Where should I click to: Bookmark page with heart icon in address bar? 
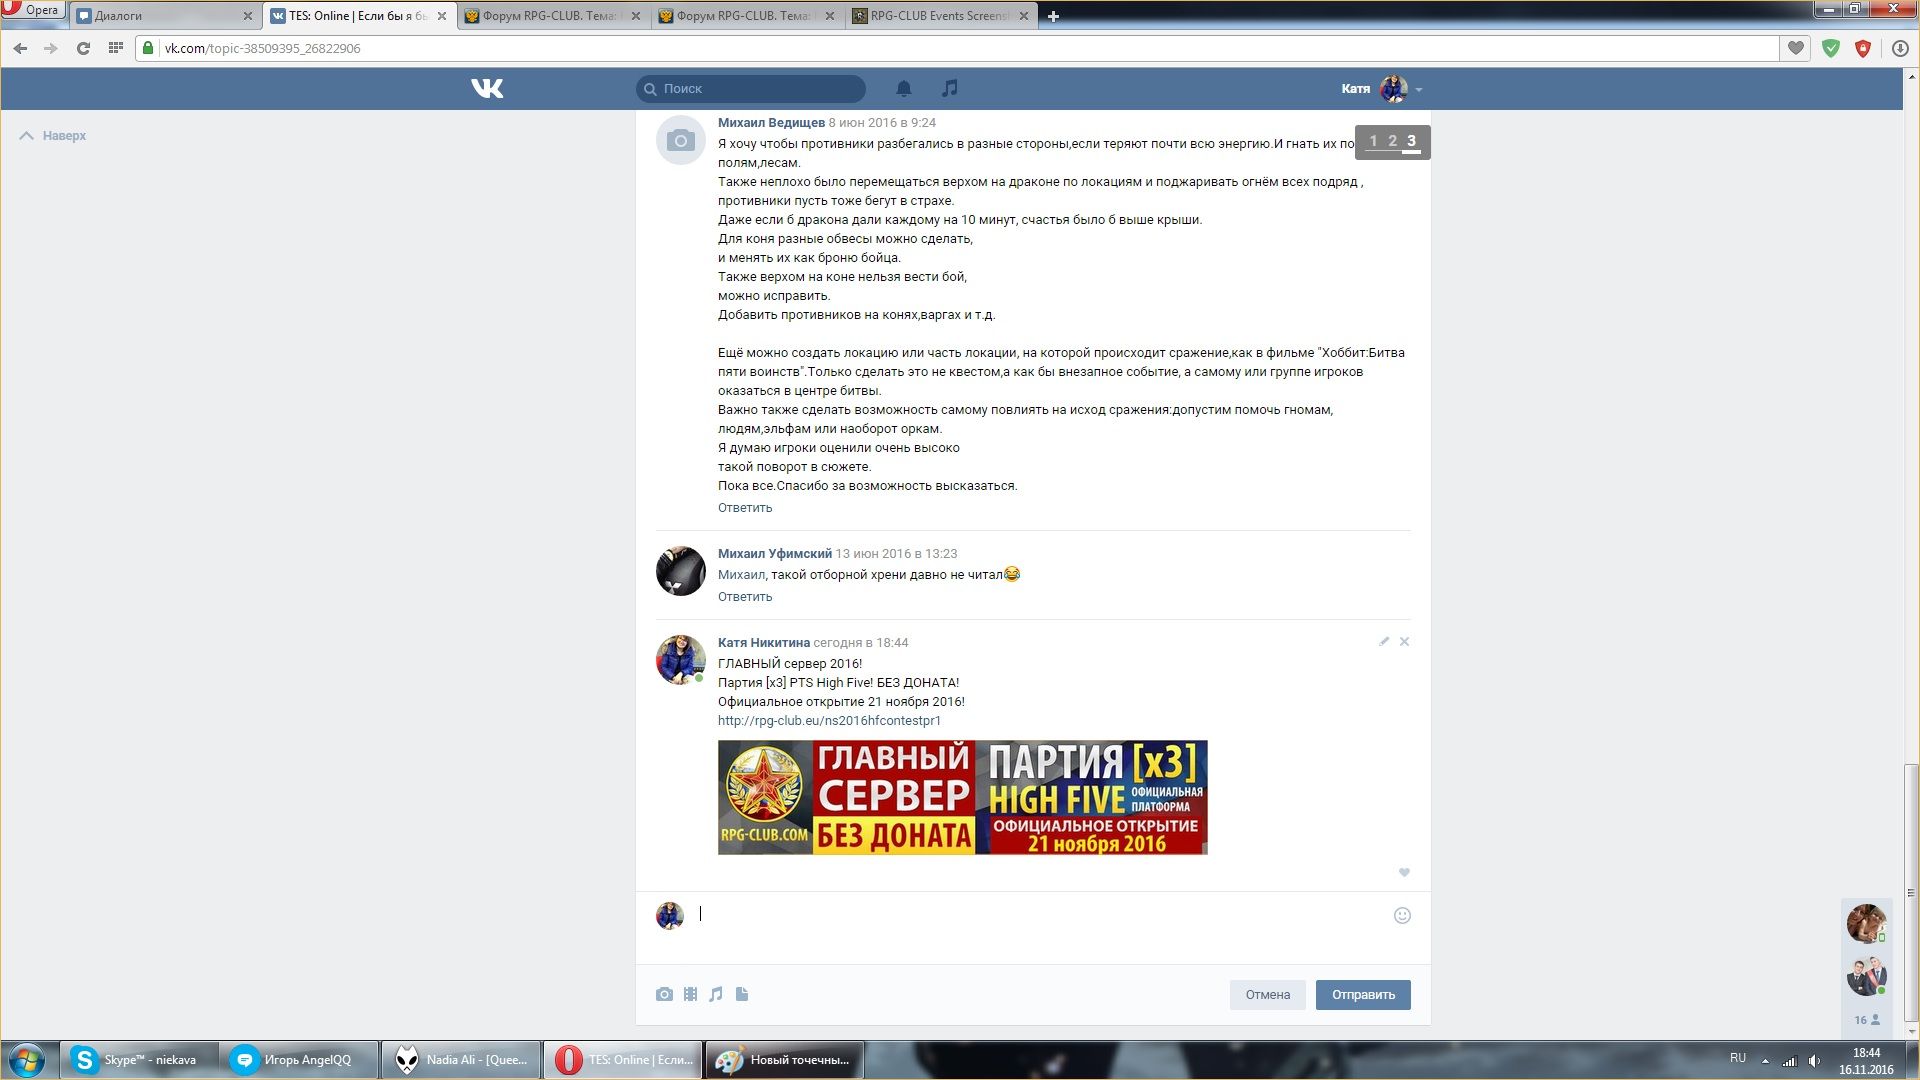[1796, 48]
